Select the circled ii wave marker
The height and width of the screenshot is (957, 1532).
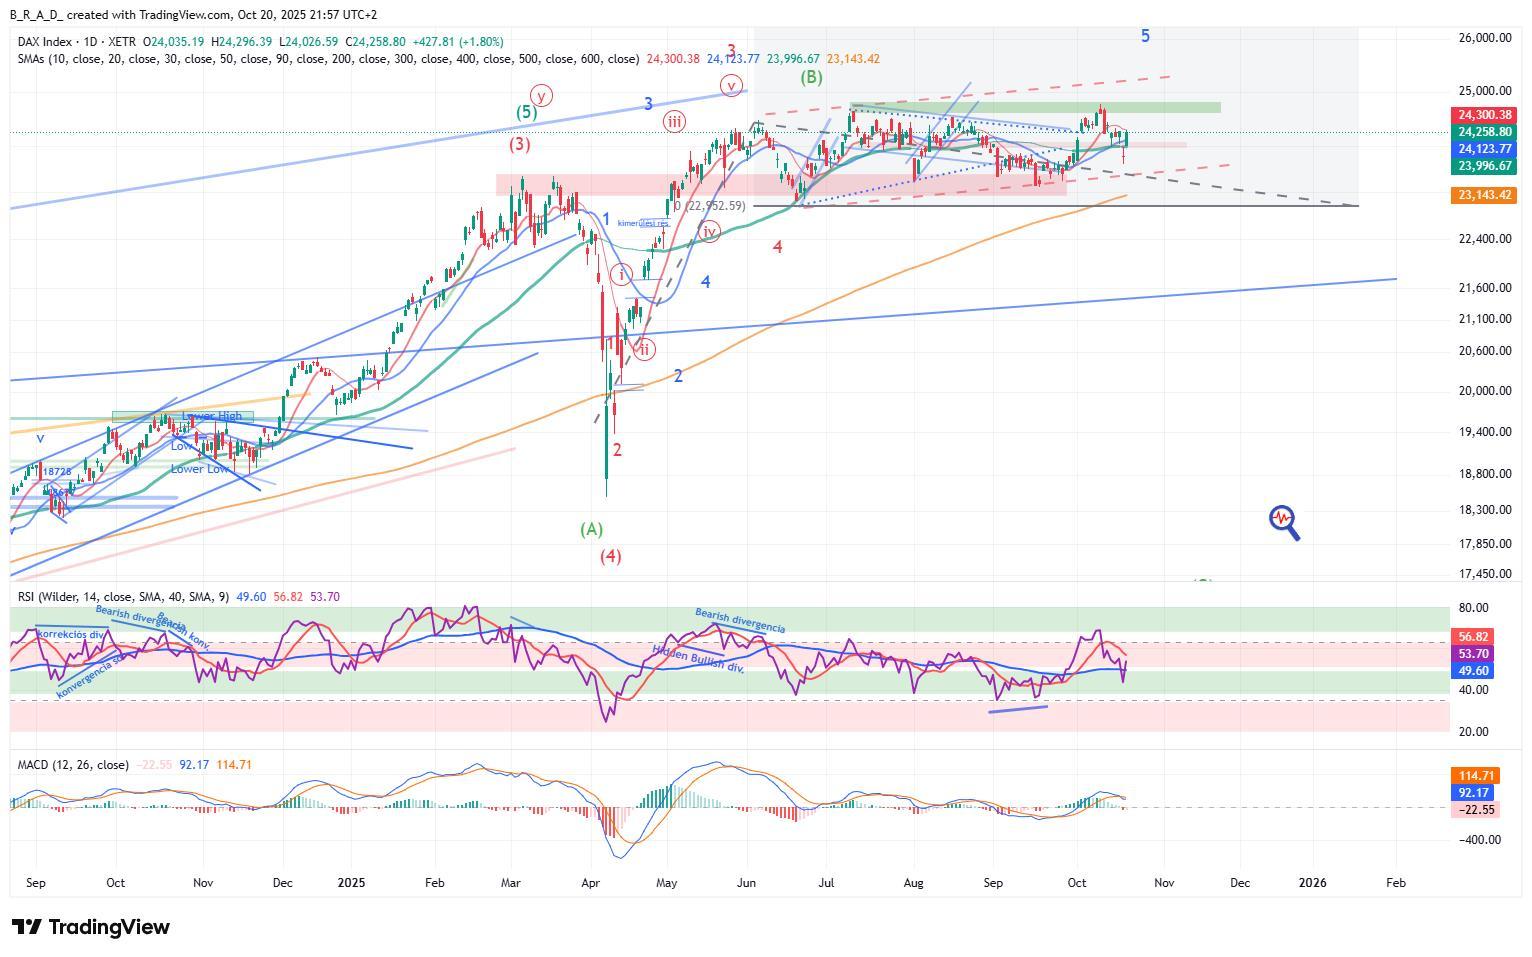(645, 349)
